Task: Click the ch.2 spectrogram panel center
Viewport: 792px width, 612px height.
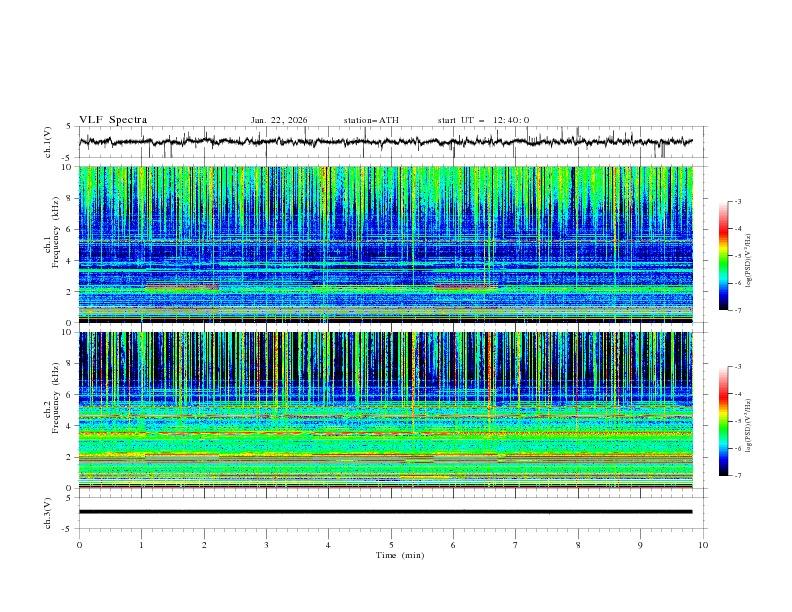Action: [391, 410]
